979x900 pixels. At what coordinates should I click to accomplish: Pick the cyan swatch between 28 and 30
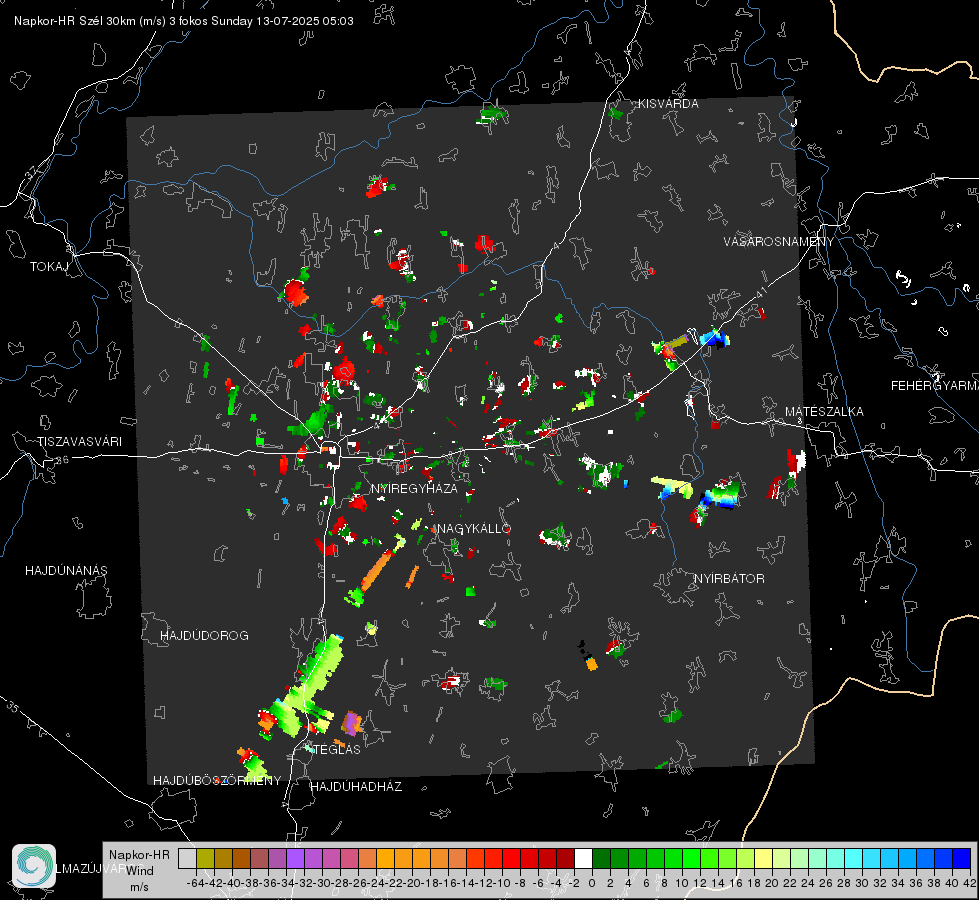tap(854, 858)
